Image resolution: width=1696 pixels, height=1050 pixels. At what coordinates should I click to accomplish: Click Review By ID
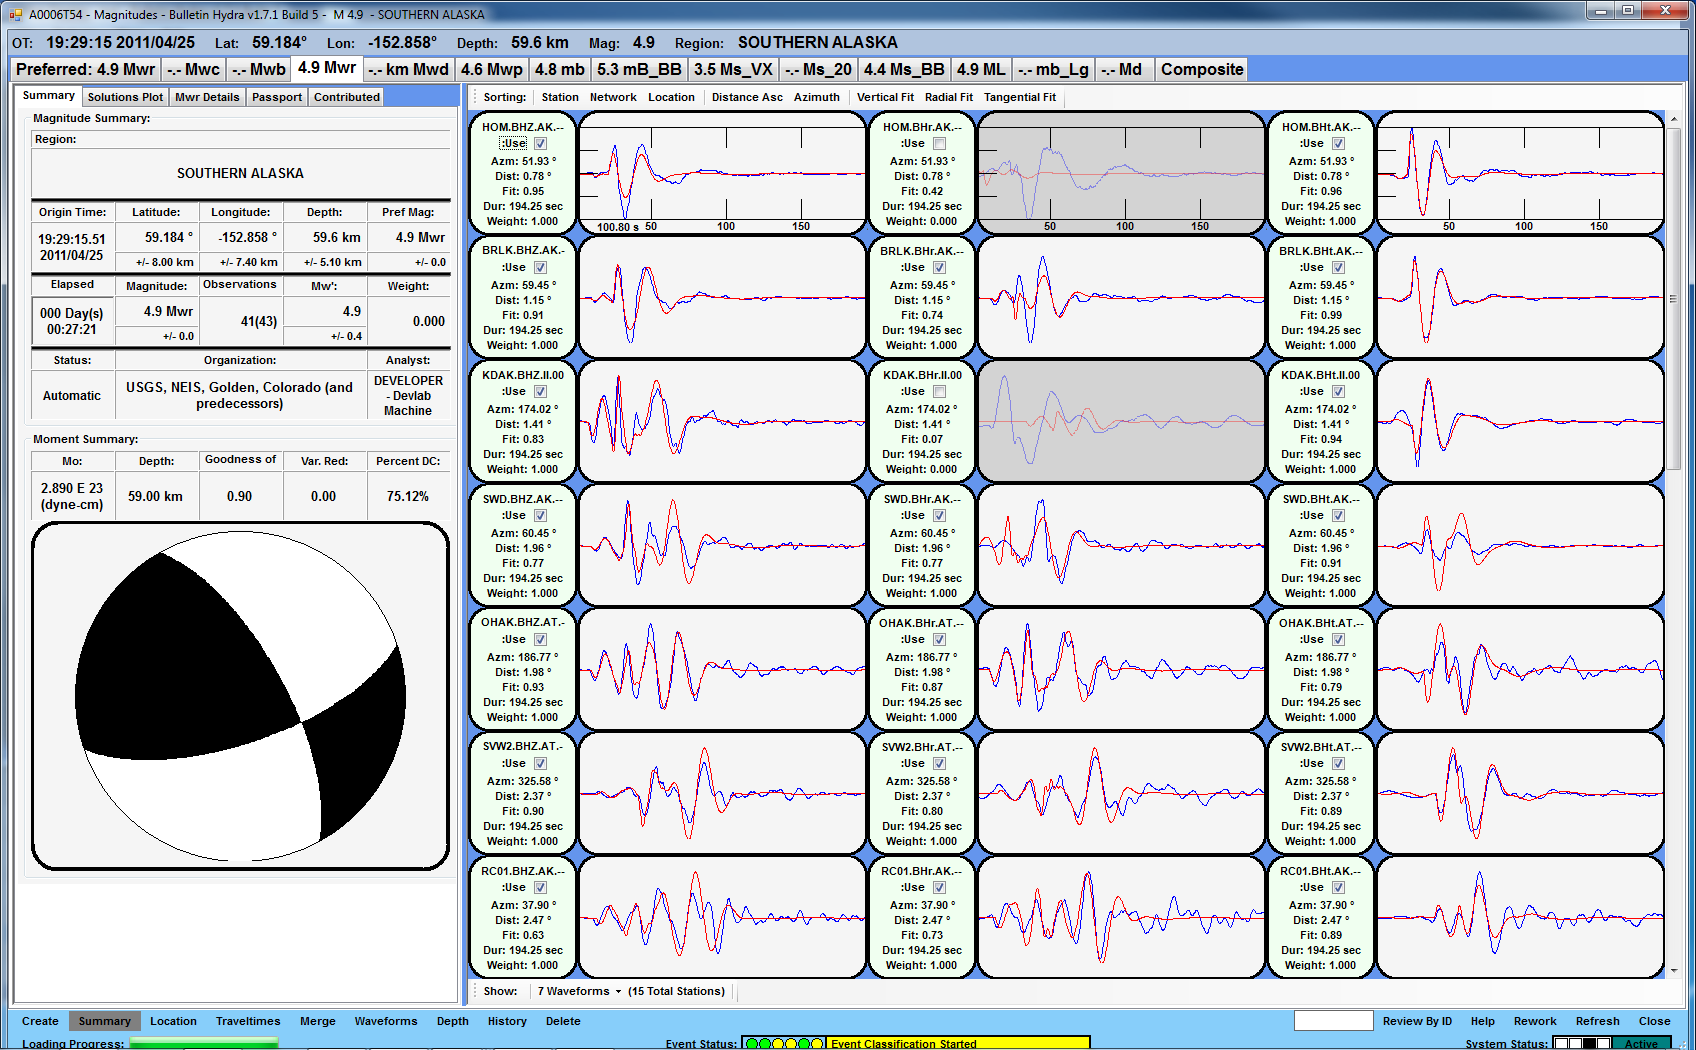pos(1417,1021)
